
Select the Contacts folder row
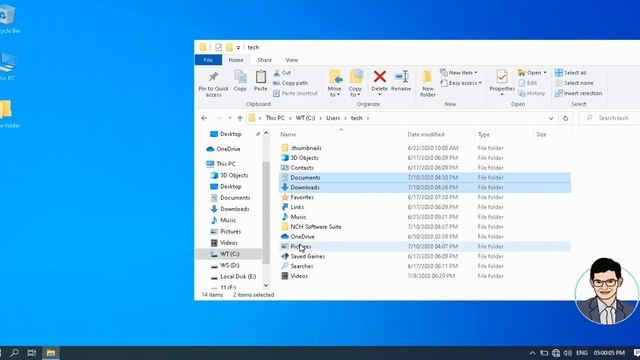[x=424, y=168]
